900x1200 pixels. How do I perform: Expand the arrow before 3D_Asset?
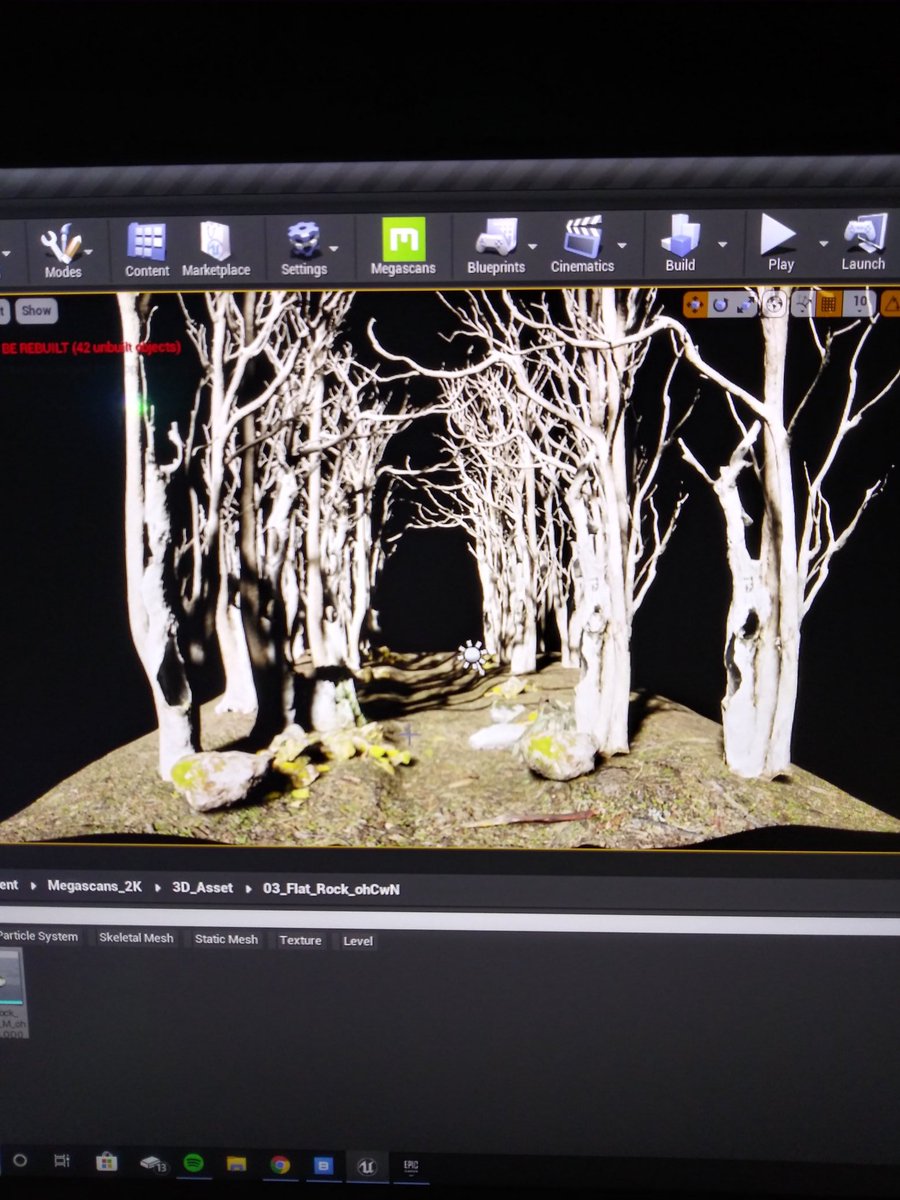(157, 887)
